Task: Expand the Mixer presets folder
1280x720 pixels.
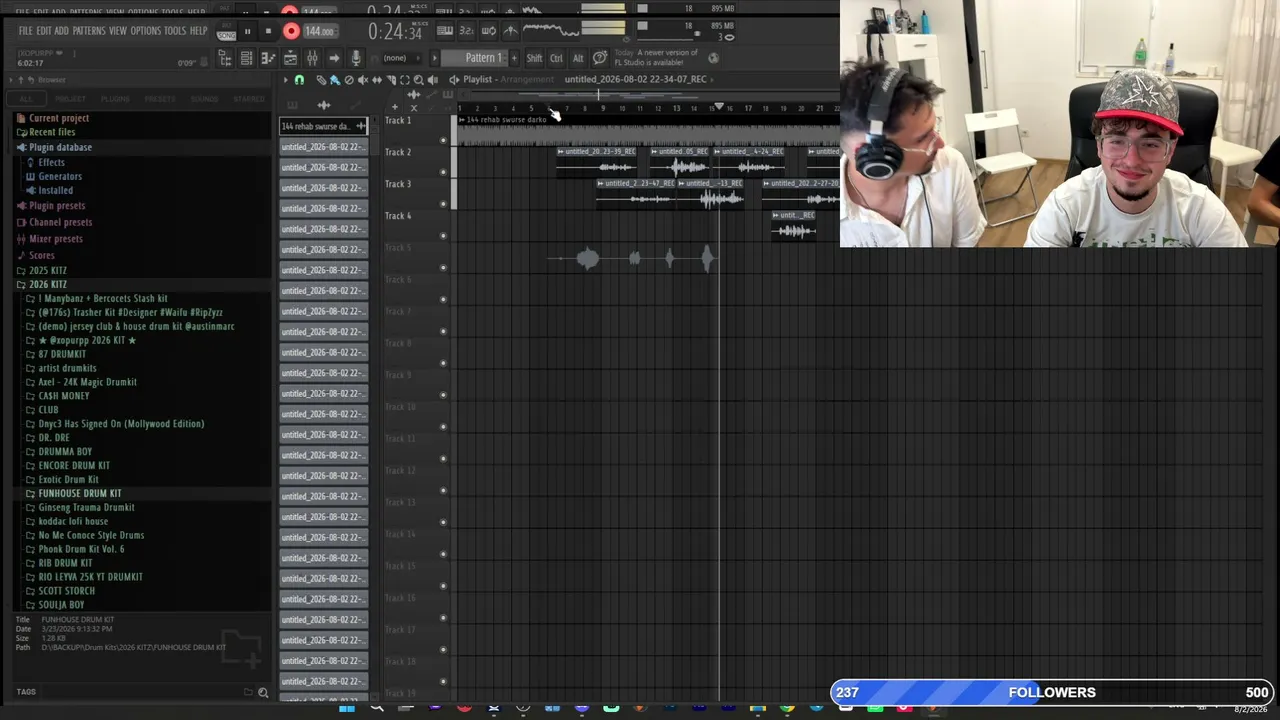Action: coord(56,239)
